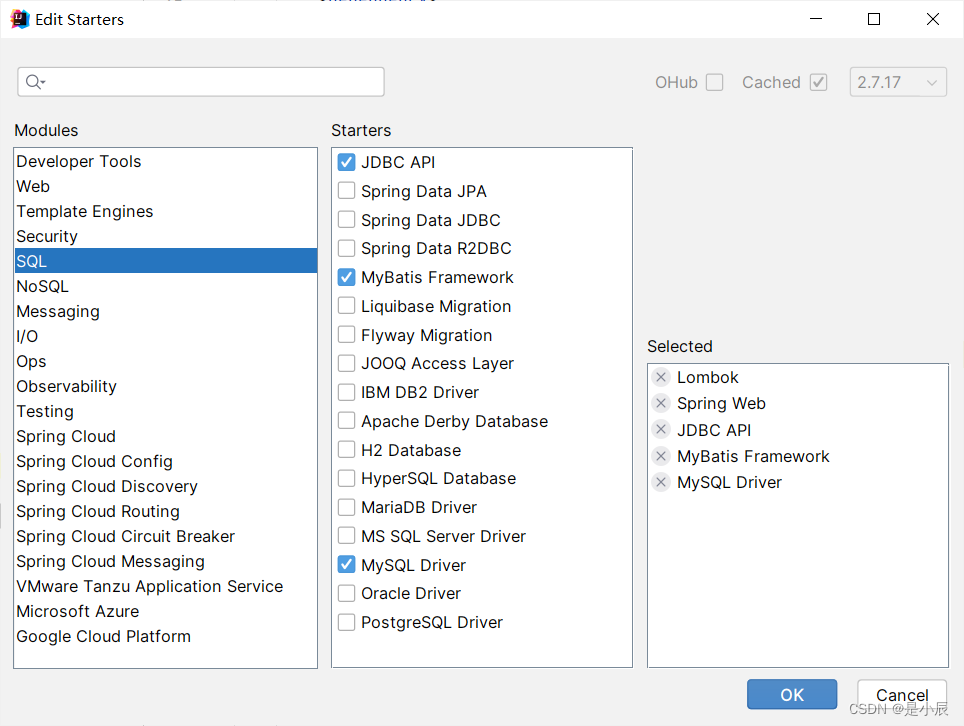This screenshot has width=964, height=726.
Task: Check the Spring Data JDBC checkbox
Action: pyautogui.click(x=346, y=219)
